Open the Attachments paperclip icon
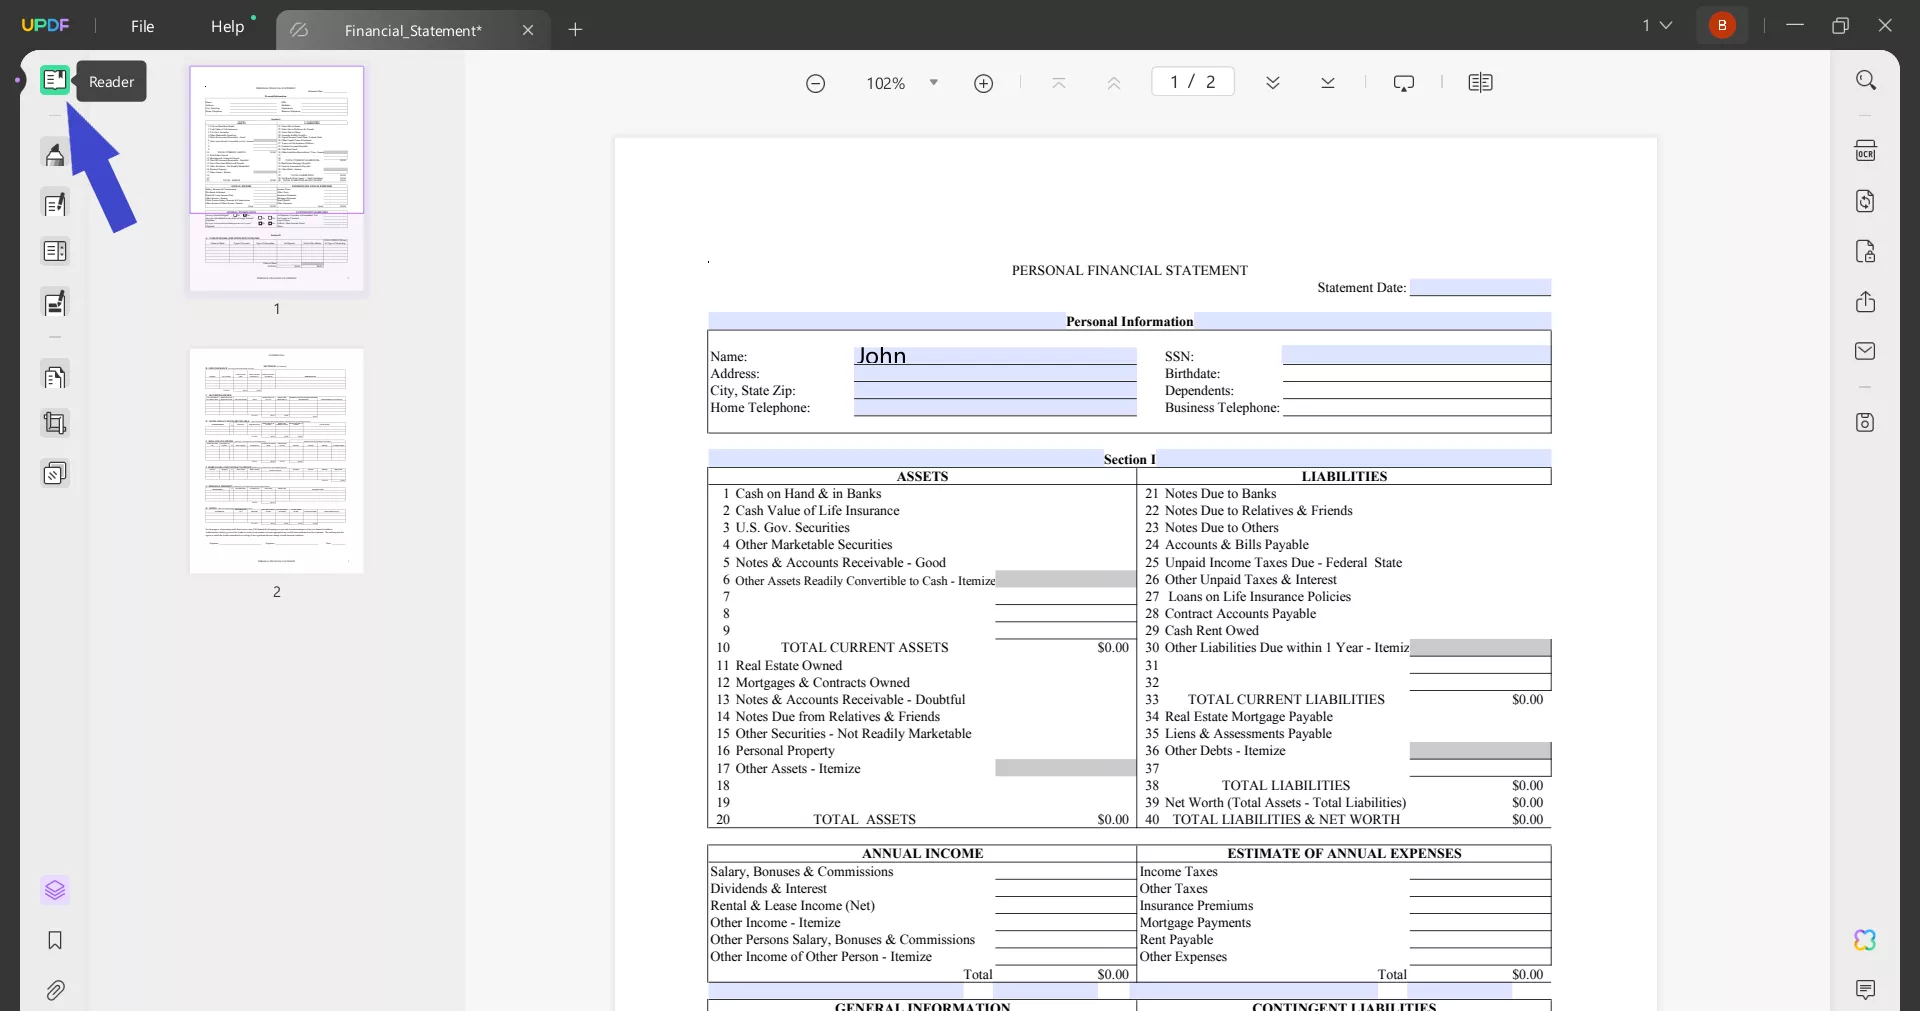The image size is (1920, 1011). tap(55, 991)
